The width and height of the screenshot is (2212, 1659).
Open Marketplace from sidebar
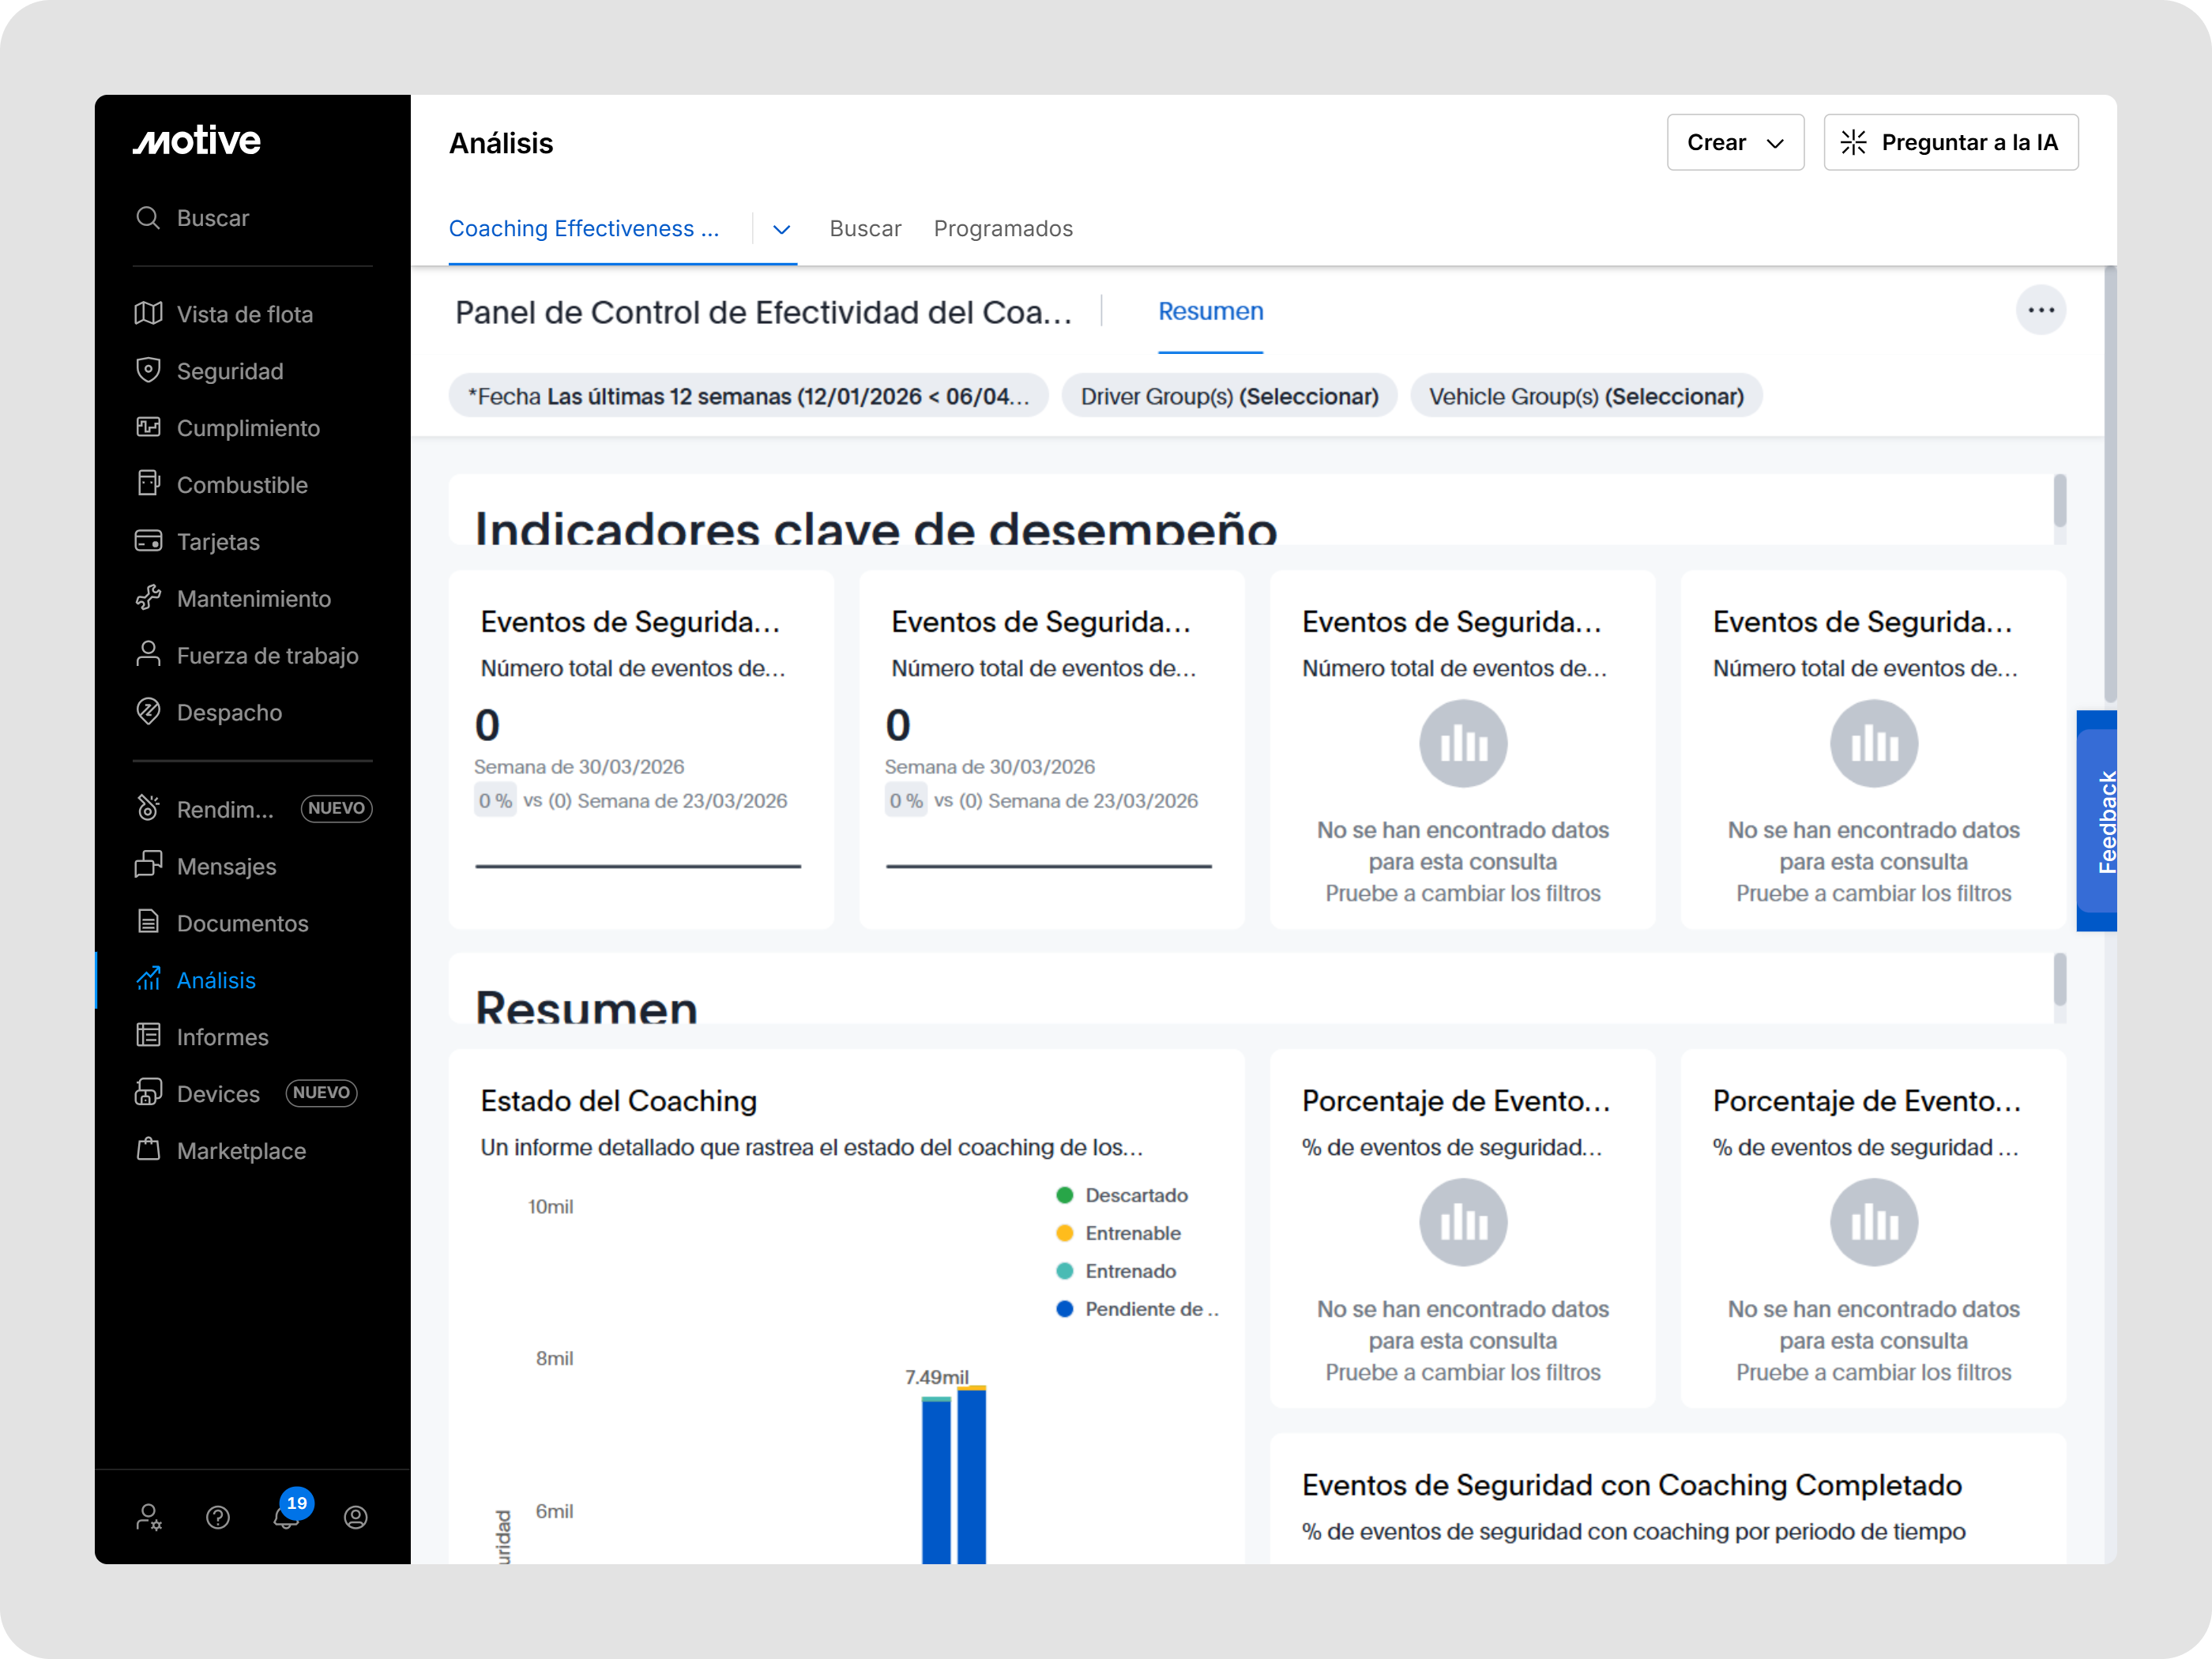[241, 1151]
